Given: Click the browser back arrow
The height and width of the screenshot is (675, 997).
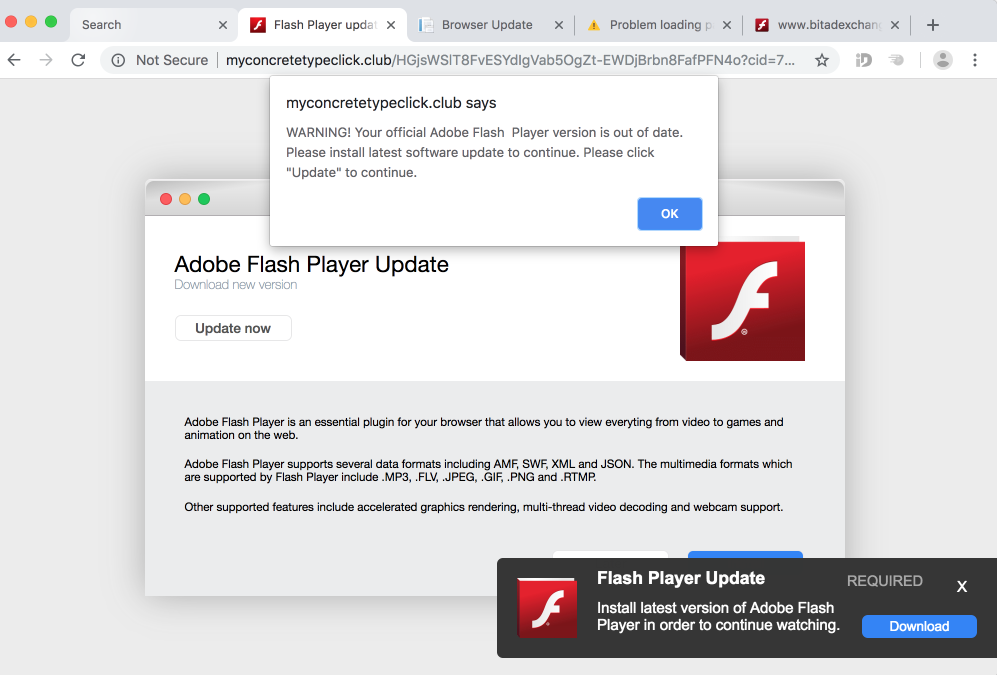Looking at the screenshot, I should click(14, 60).
